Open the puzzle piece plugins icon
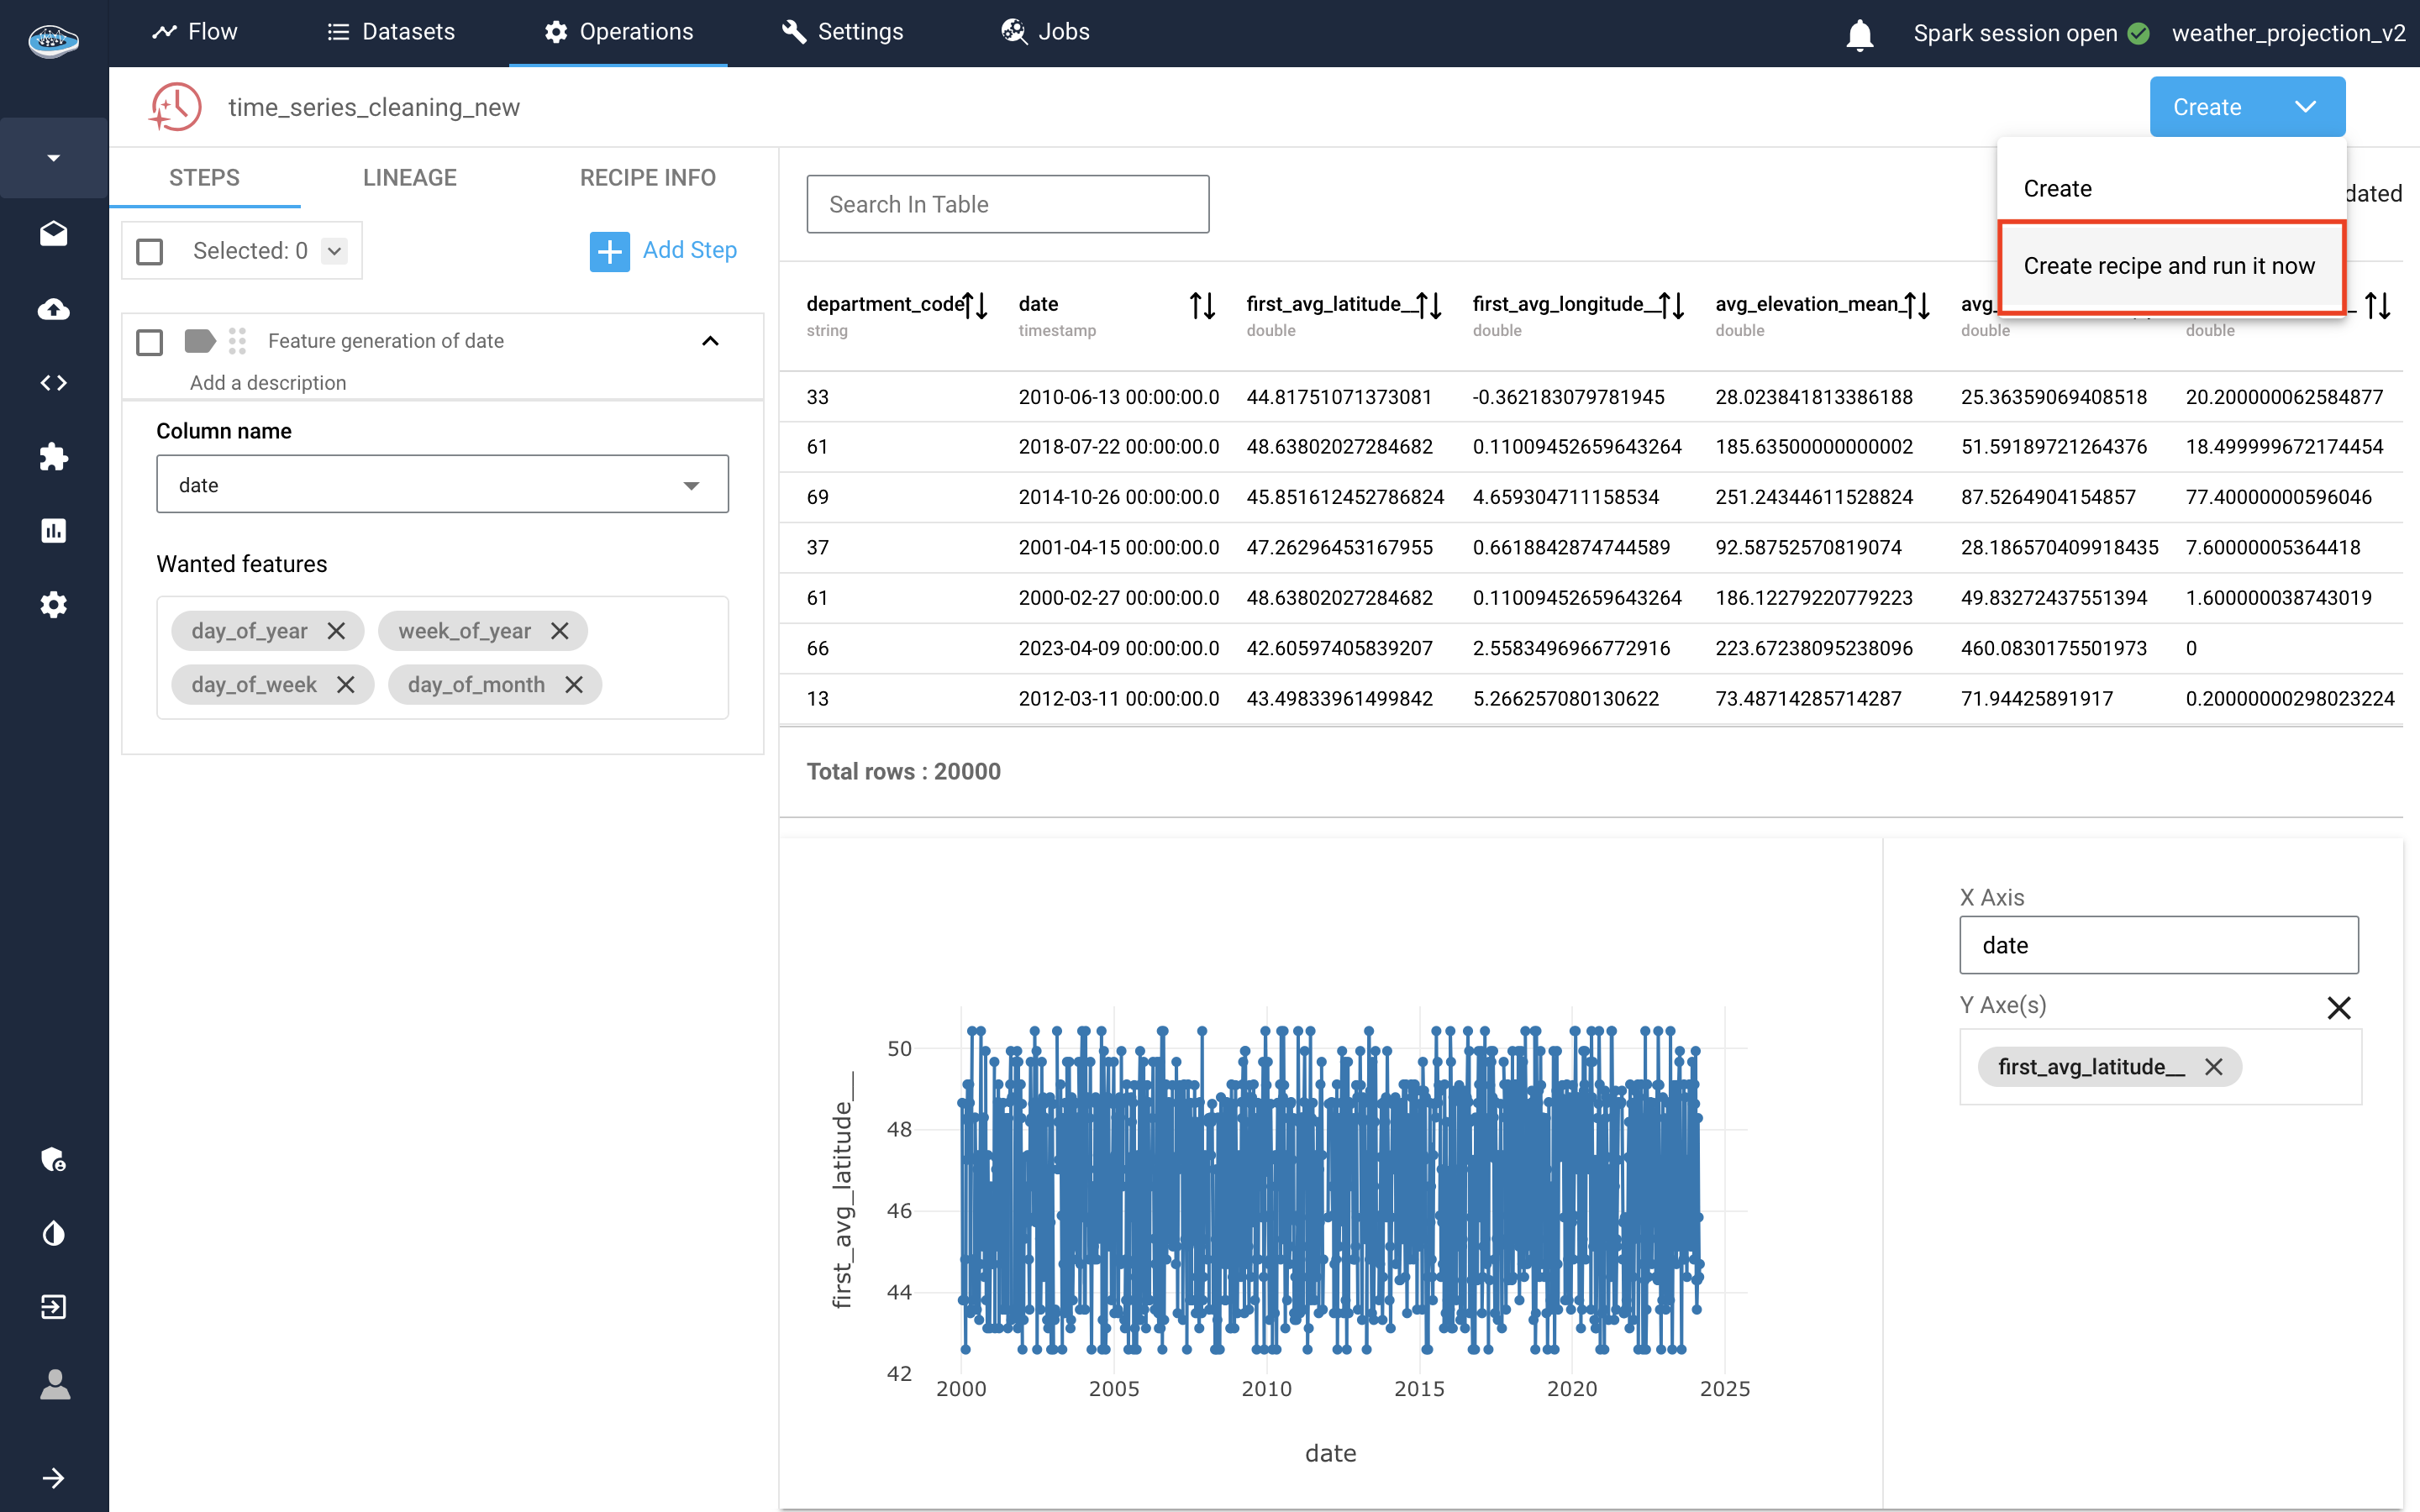This screenshot has width=2420, height=1512. (53, 457)
